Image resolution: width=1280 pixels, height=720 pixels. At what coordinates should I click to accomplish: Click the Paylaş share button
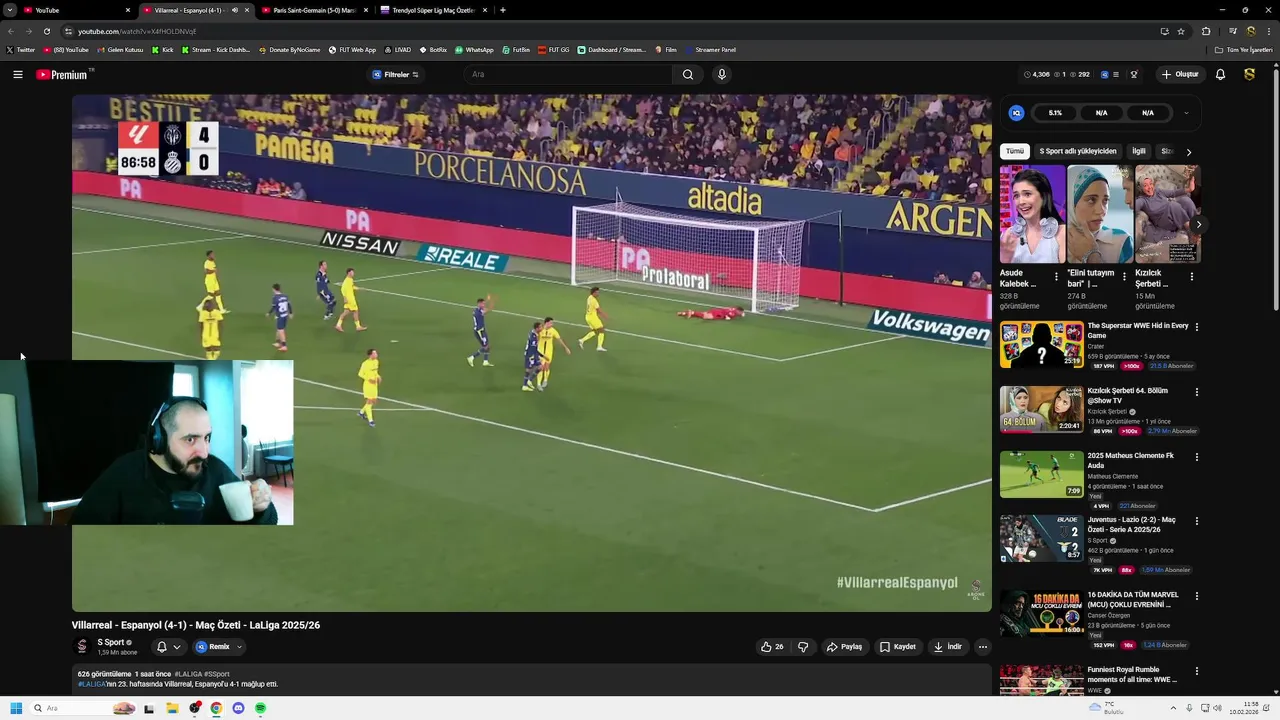pos(844,647)
